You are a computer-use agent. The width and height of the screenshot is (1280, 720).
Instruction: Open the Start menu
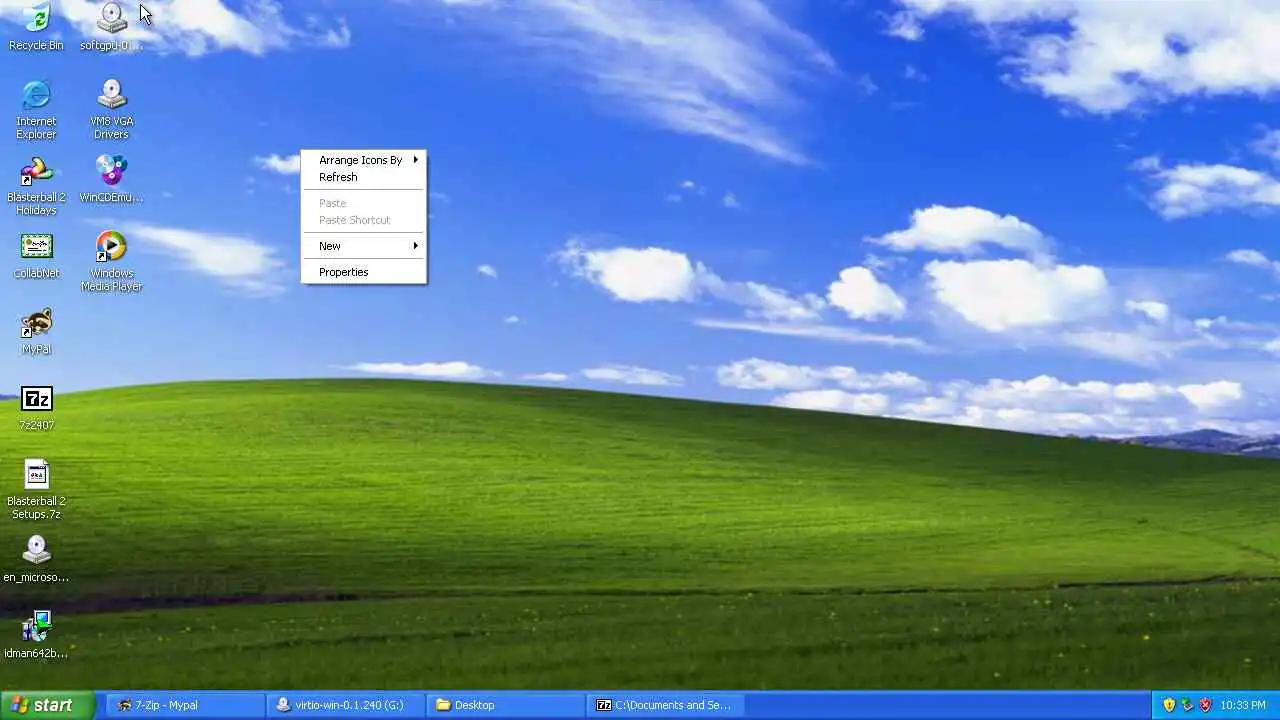[47, 705]
